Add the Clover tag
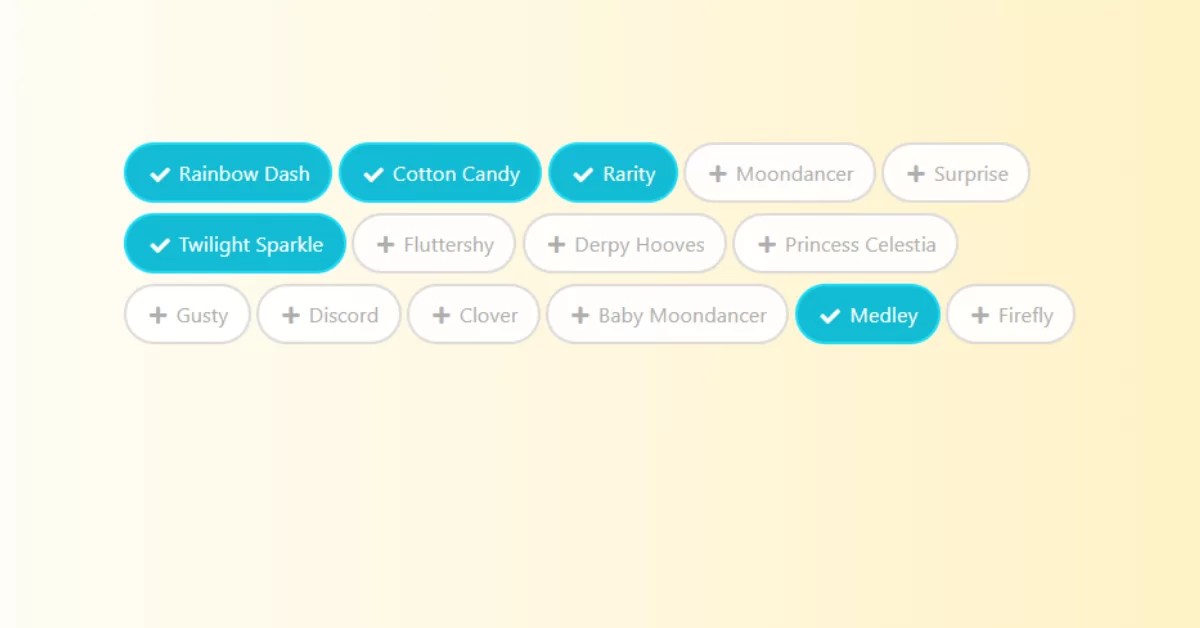Viewport: 1200px width, 628px height. pyautogui.click(x=474, y=314)
